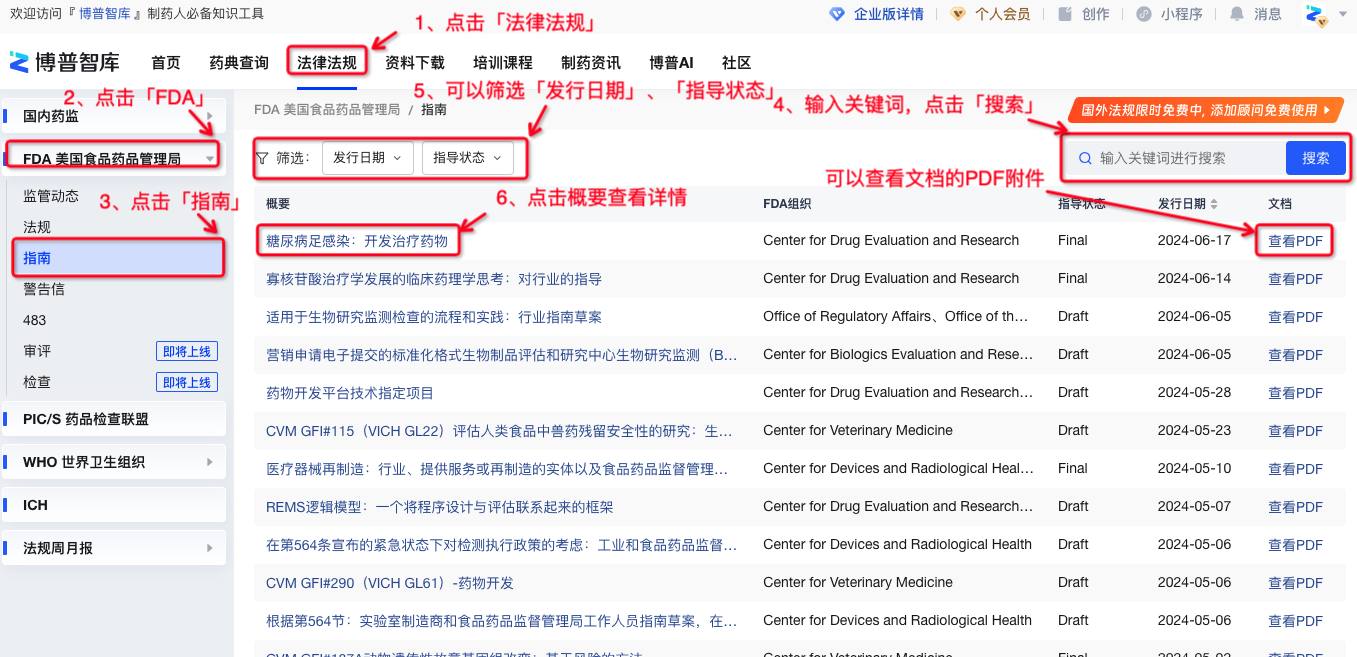
Task: Click the Center for Veterinary Medicine cell dated 2024-05-23
Action: tap(858, 430)
